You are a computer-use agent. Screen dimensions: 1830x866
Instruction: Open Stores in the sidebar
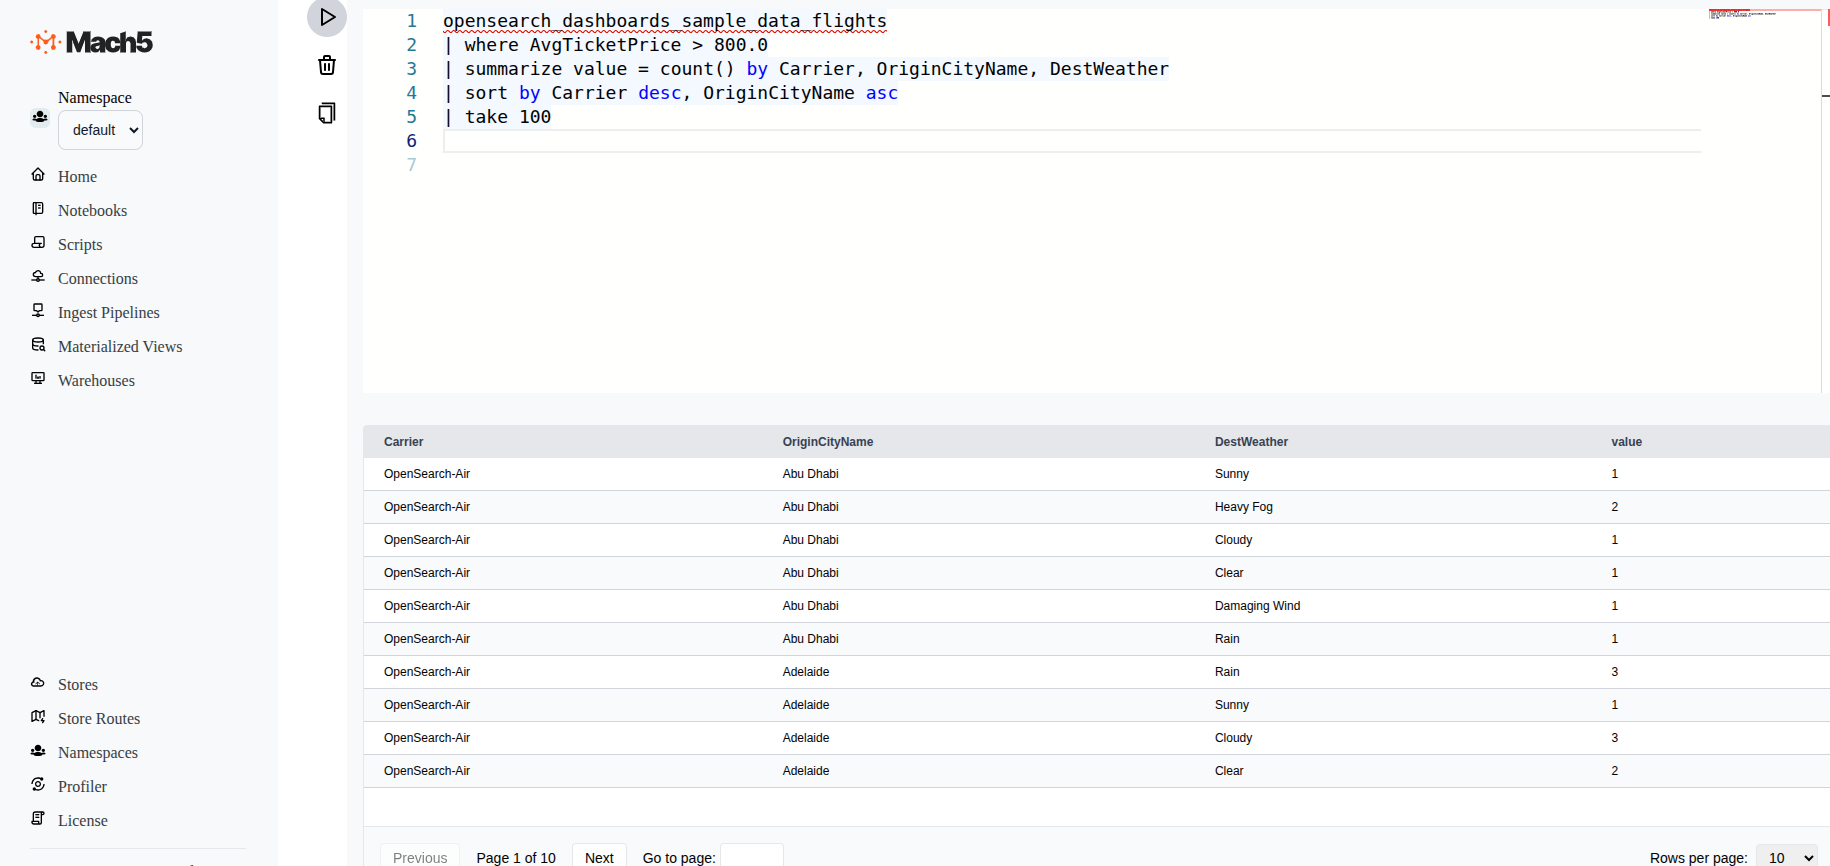[78, 685]
